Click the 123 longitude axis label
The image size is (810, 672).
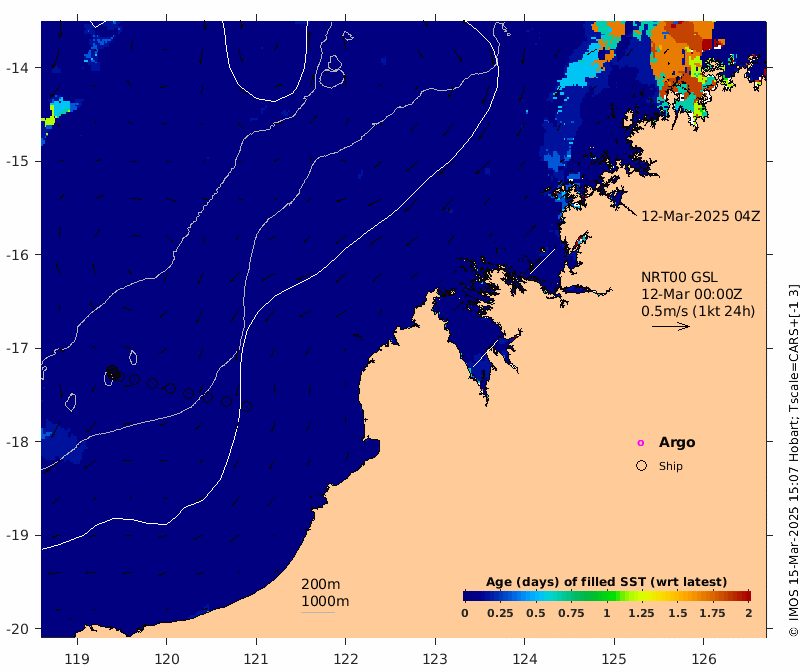[x=435, y=659]
